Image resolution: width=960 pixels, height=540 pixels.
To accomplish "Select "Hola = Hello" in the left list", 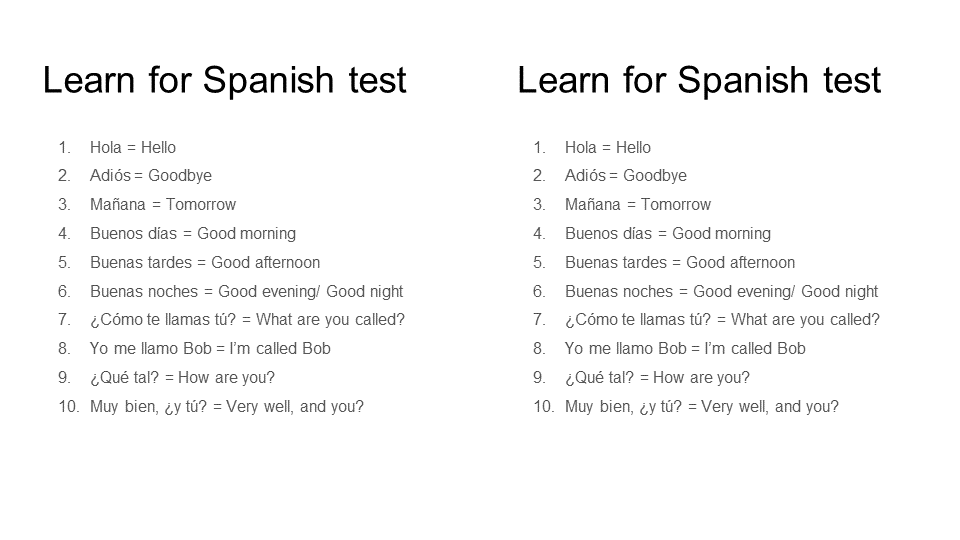I will [x=133, y=148].
